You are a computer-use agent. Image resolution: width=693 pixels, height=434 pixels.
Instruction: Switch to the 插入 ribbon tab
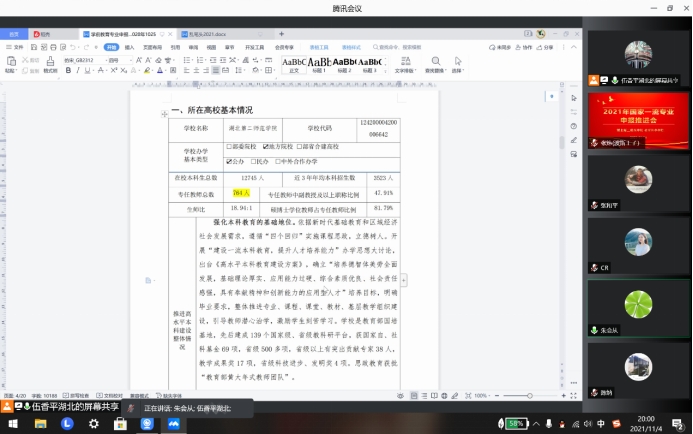click(x=131, y=47)
